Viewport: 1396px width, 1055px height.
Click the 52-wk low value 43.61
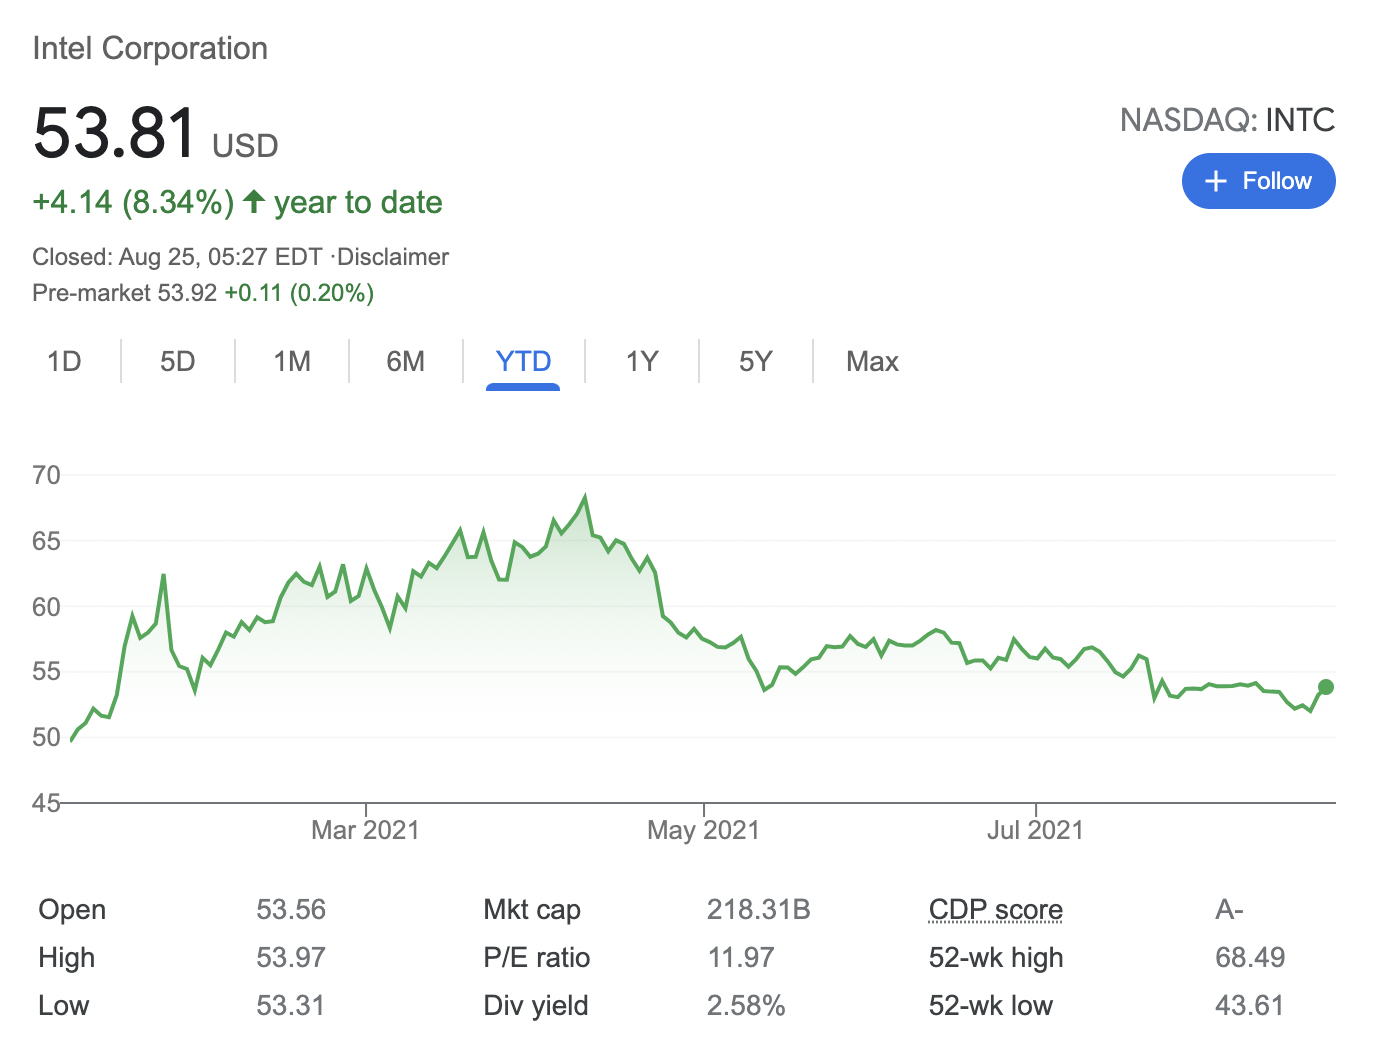[1250, 1005]
